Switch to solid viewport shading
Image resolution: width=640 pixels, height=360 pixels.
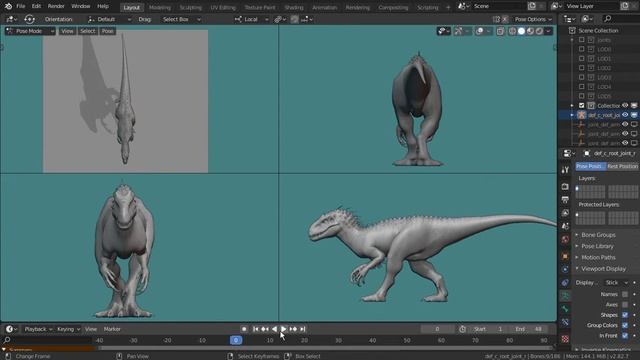pyautogui.click(x=521, y=31)
